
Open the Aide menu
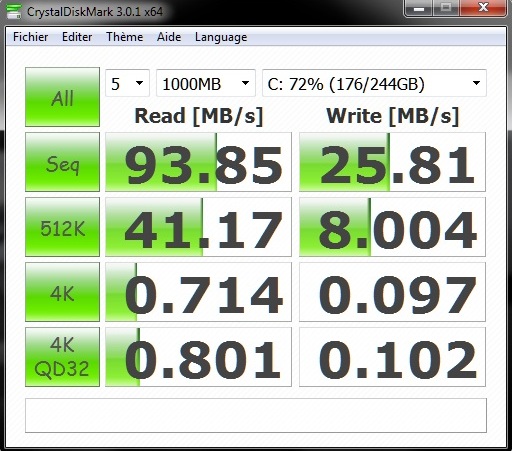[169, 37]
